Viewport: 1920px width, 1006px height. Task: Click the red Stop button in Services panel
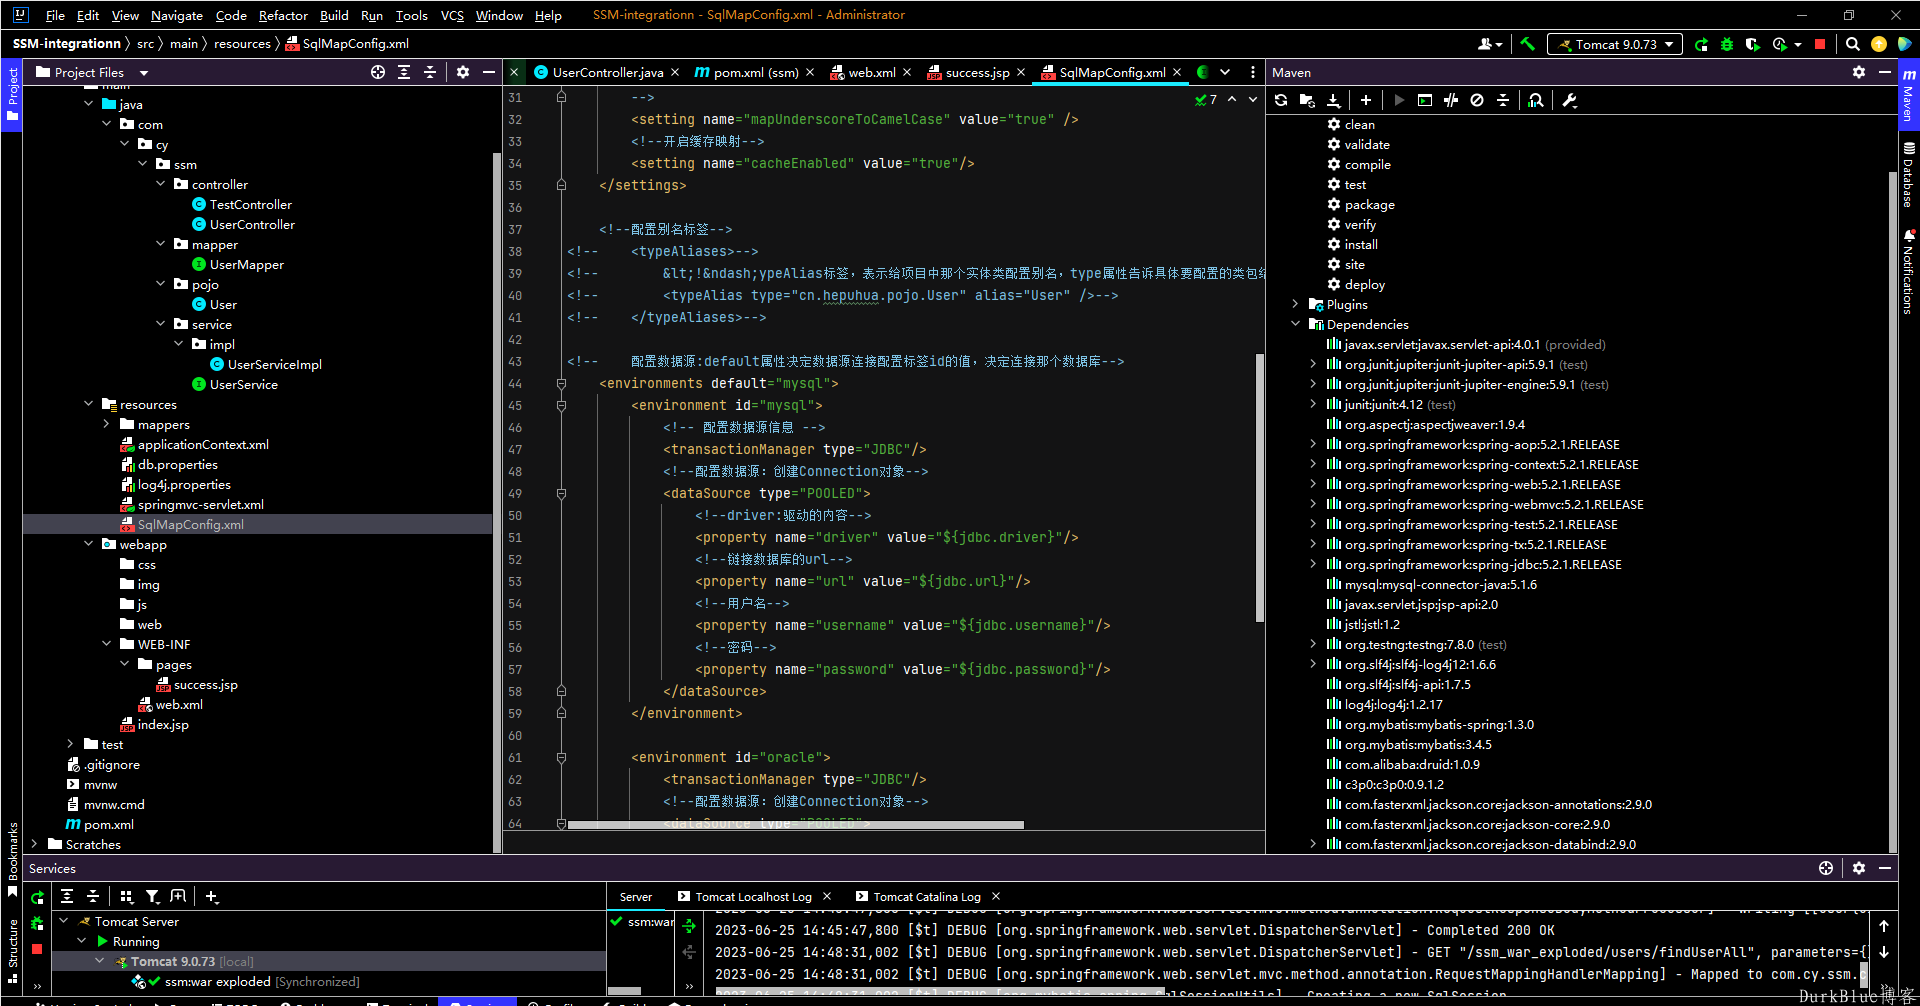click(x=37, y=949)
